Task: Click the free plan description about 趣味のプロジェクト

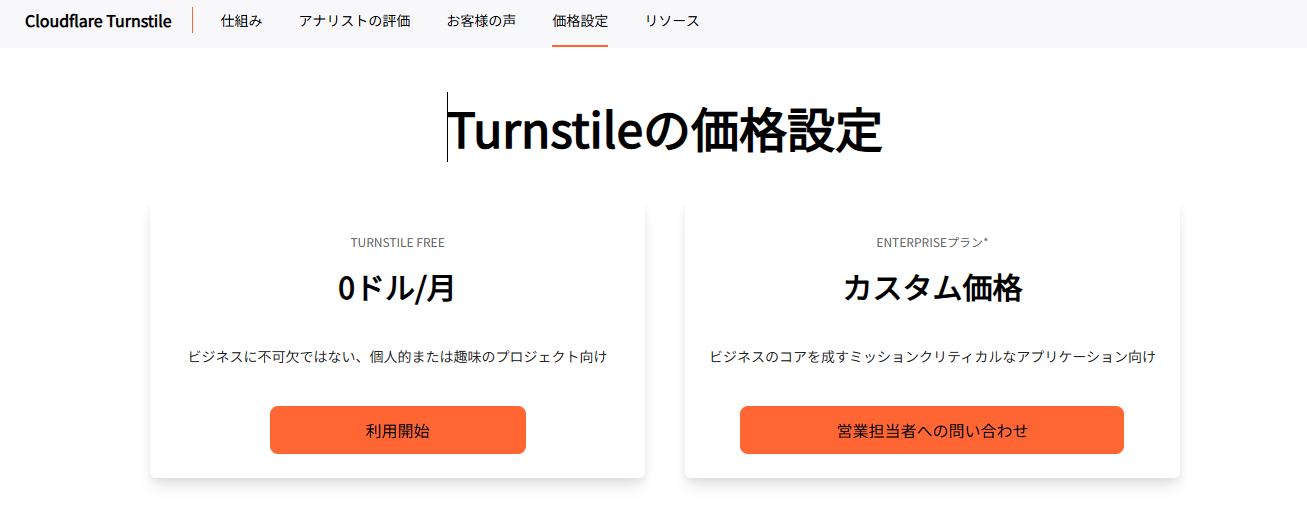Action: [397, 357]
